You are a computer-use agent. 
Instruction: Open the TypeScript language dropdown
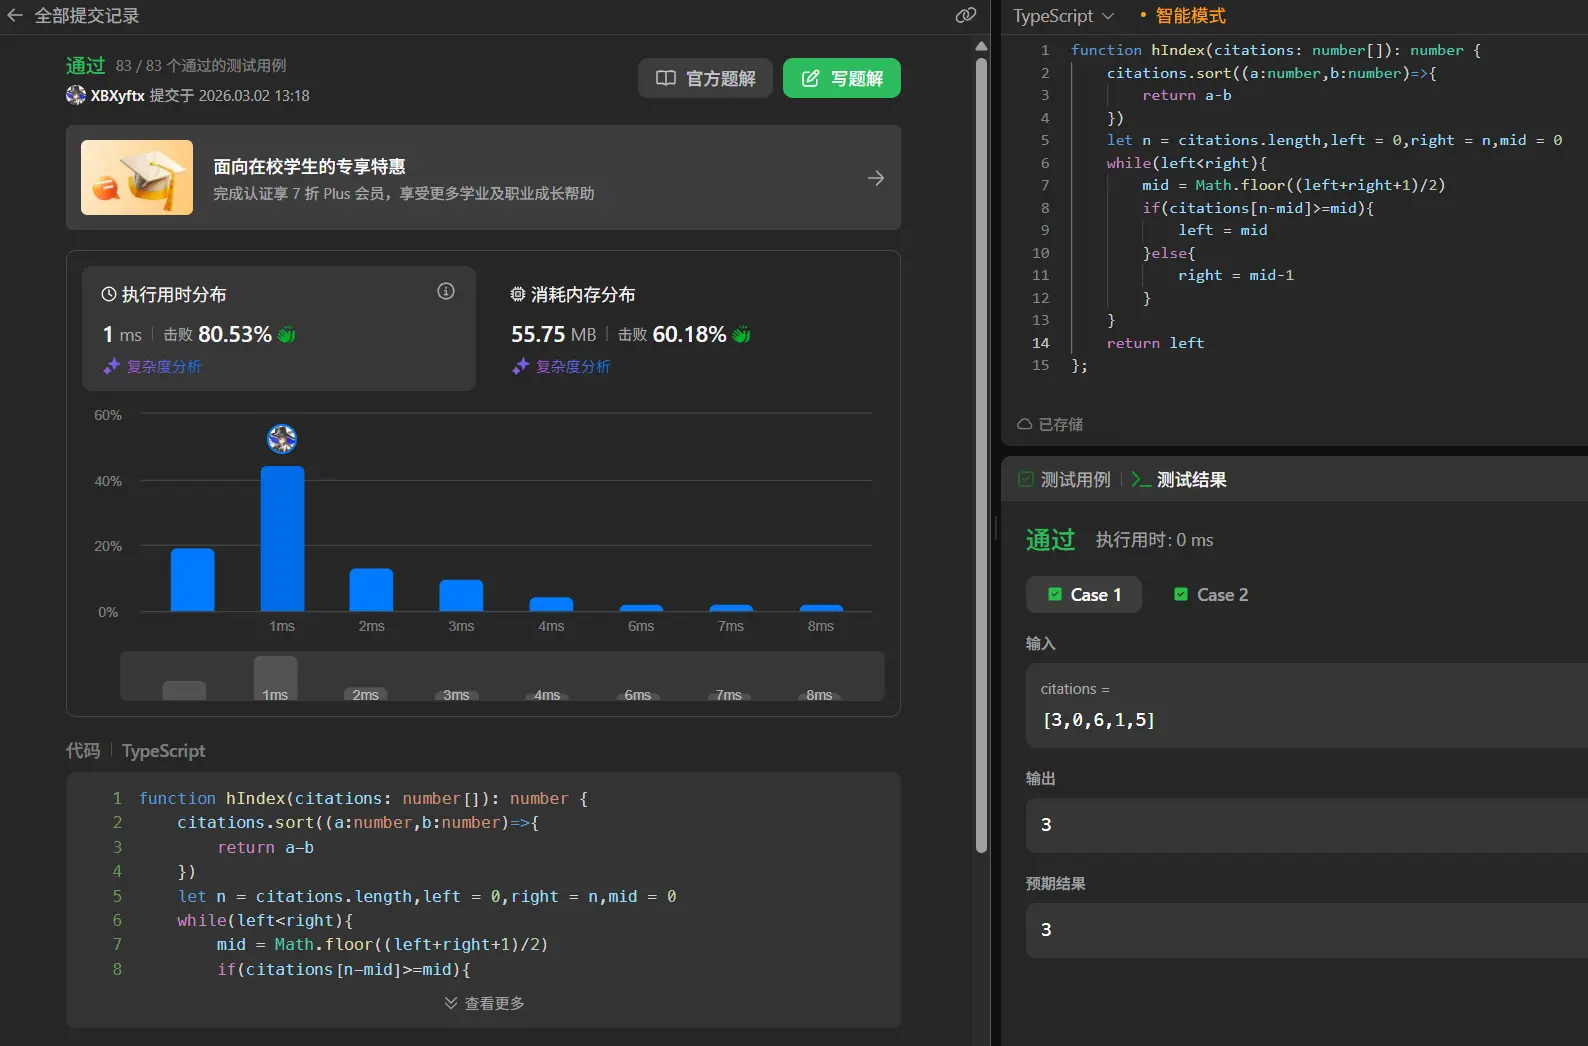click(1063, 16)
